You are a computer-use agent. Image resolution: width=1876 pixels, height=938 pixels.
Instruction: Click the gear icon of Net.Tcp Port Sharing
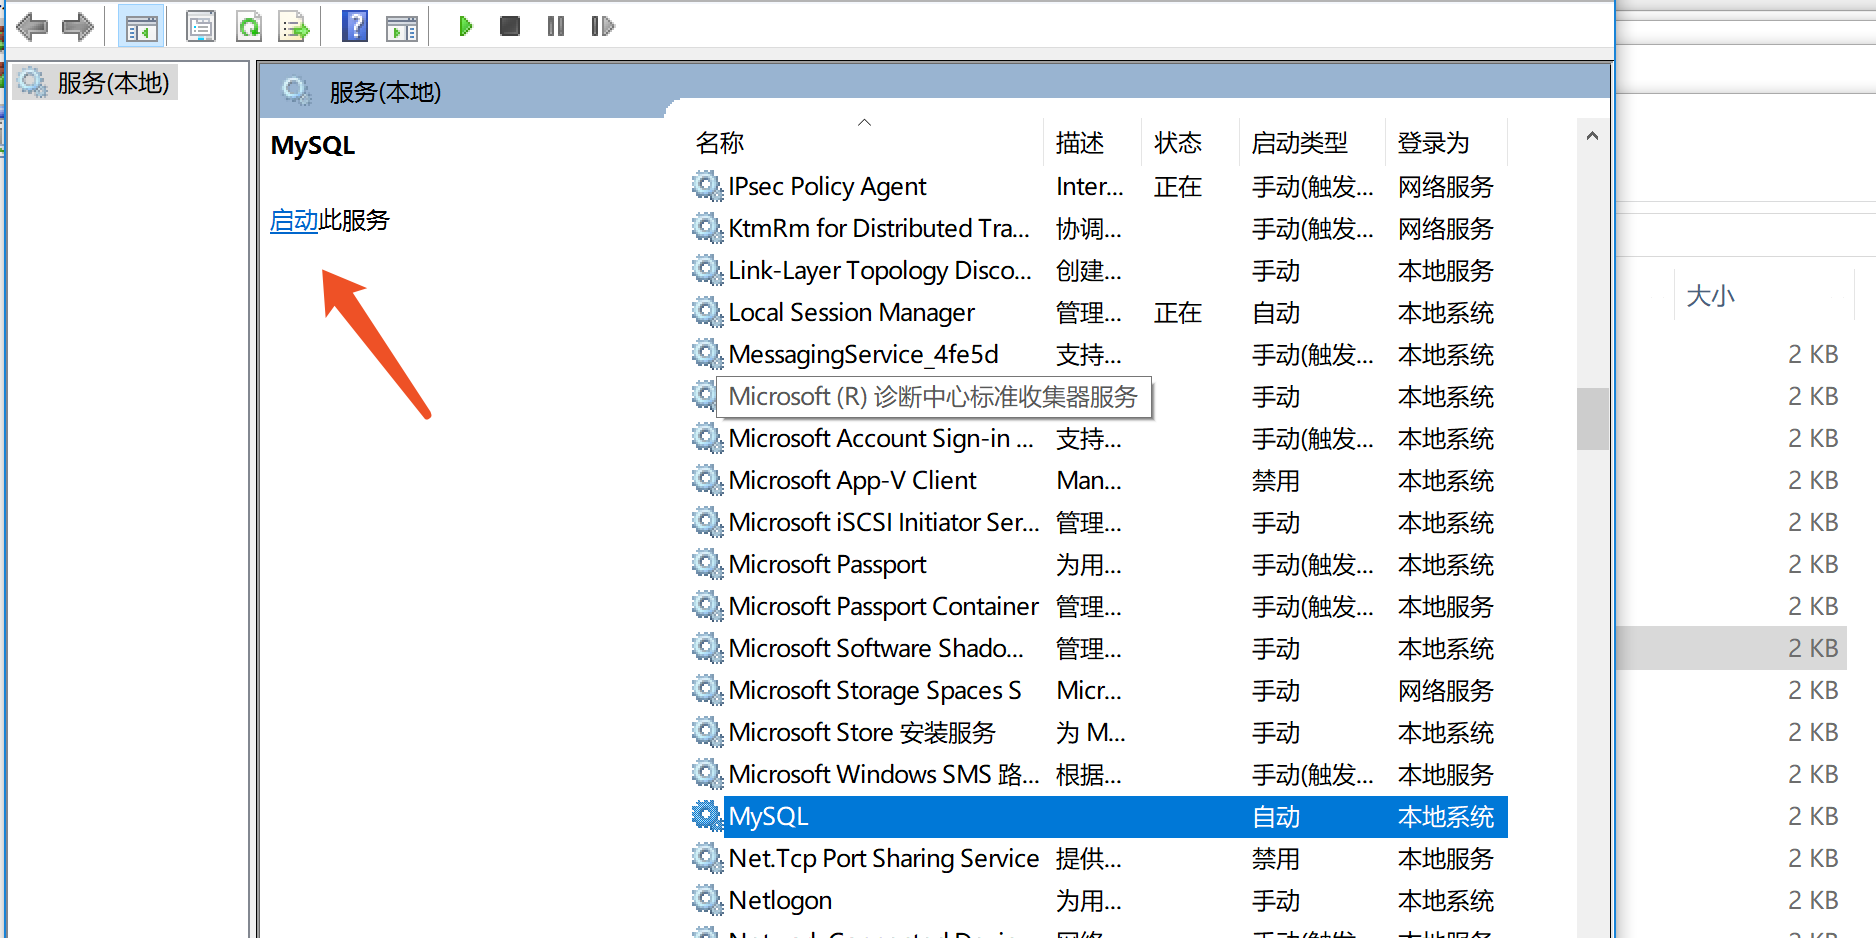click(x=707, y=858)
